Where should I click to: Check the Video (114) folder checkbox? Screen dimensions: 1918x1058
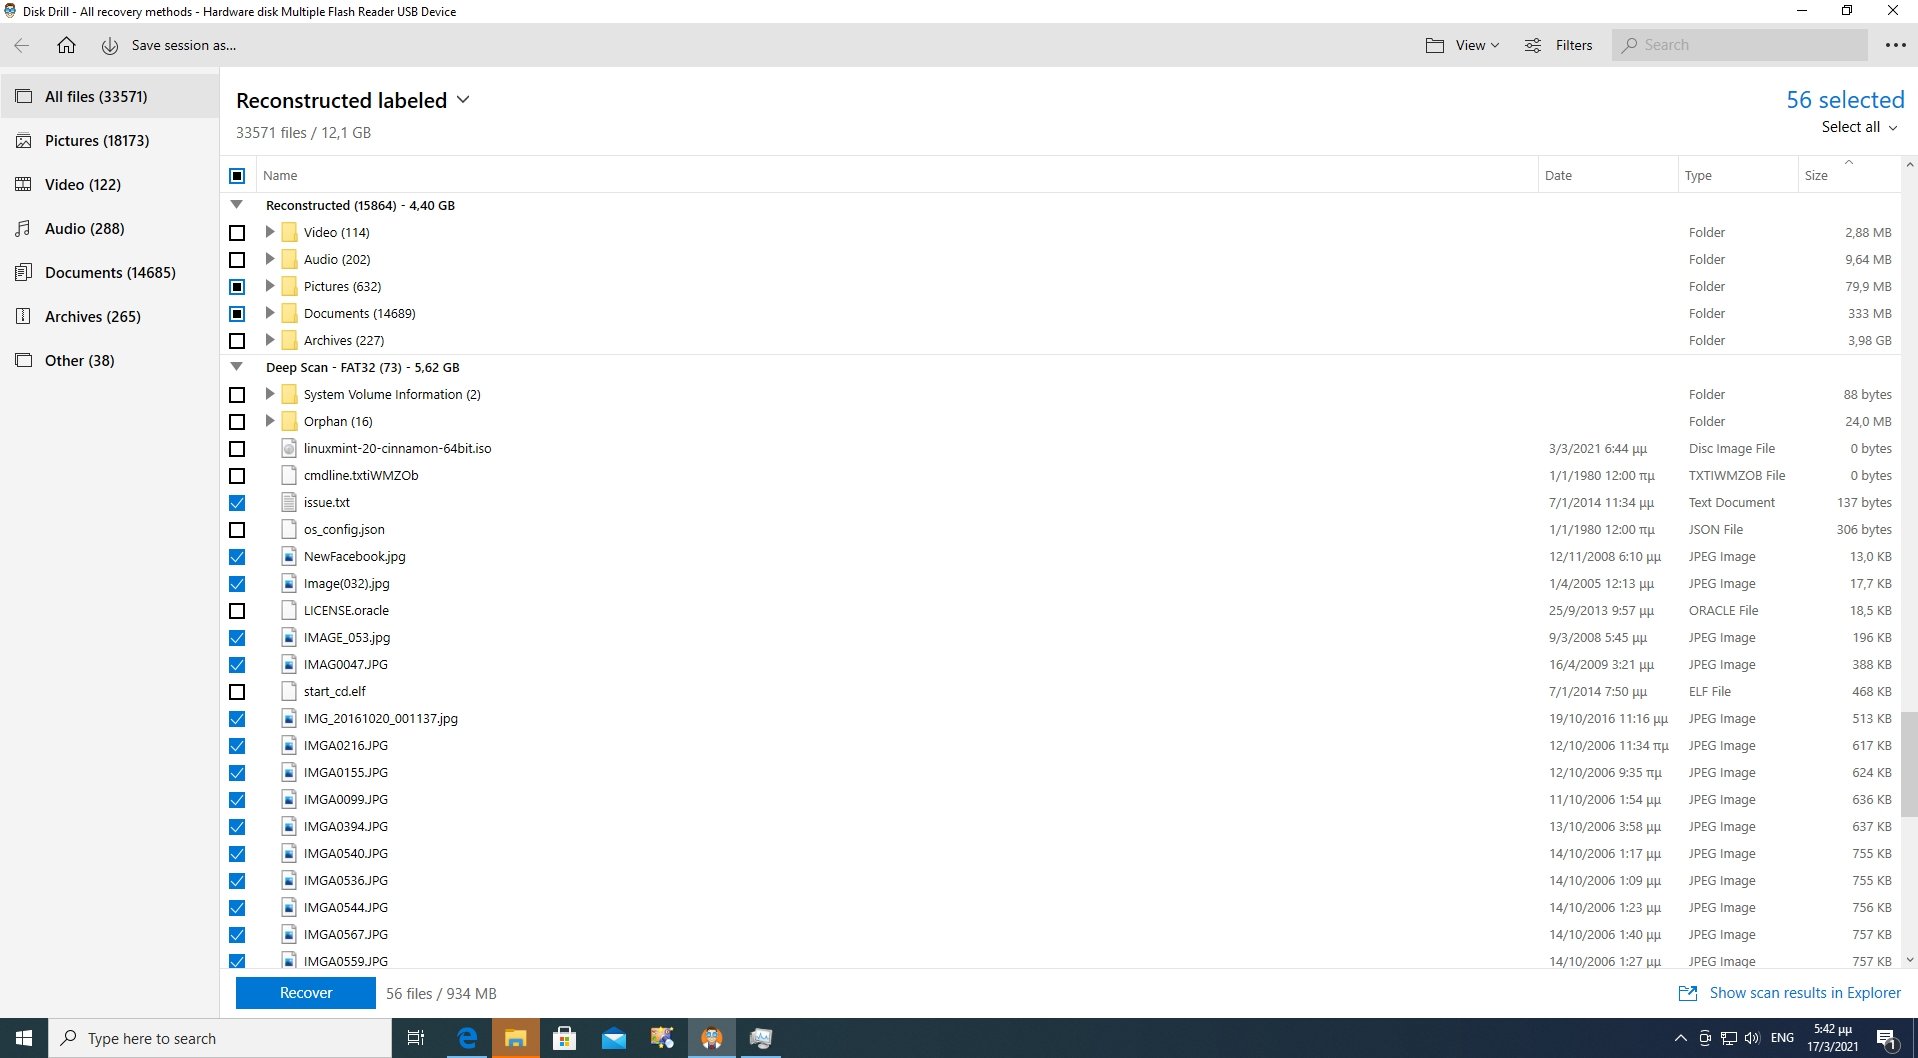(x=237, y=233)
